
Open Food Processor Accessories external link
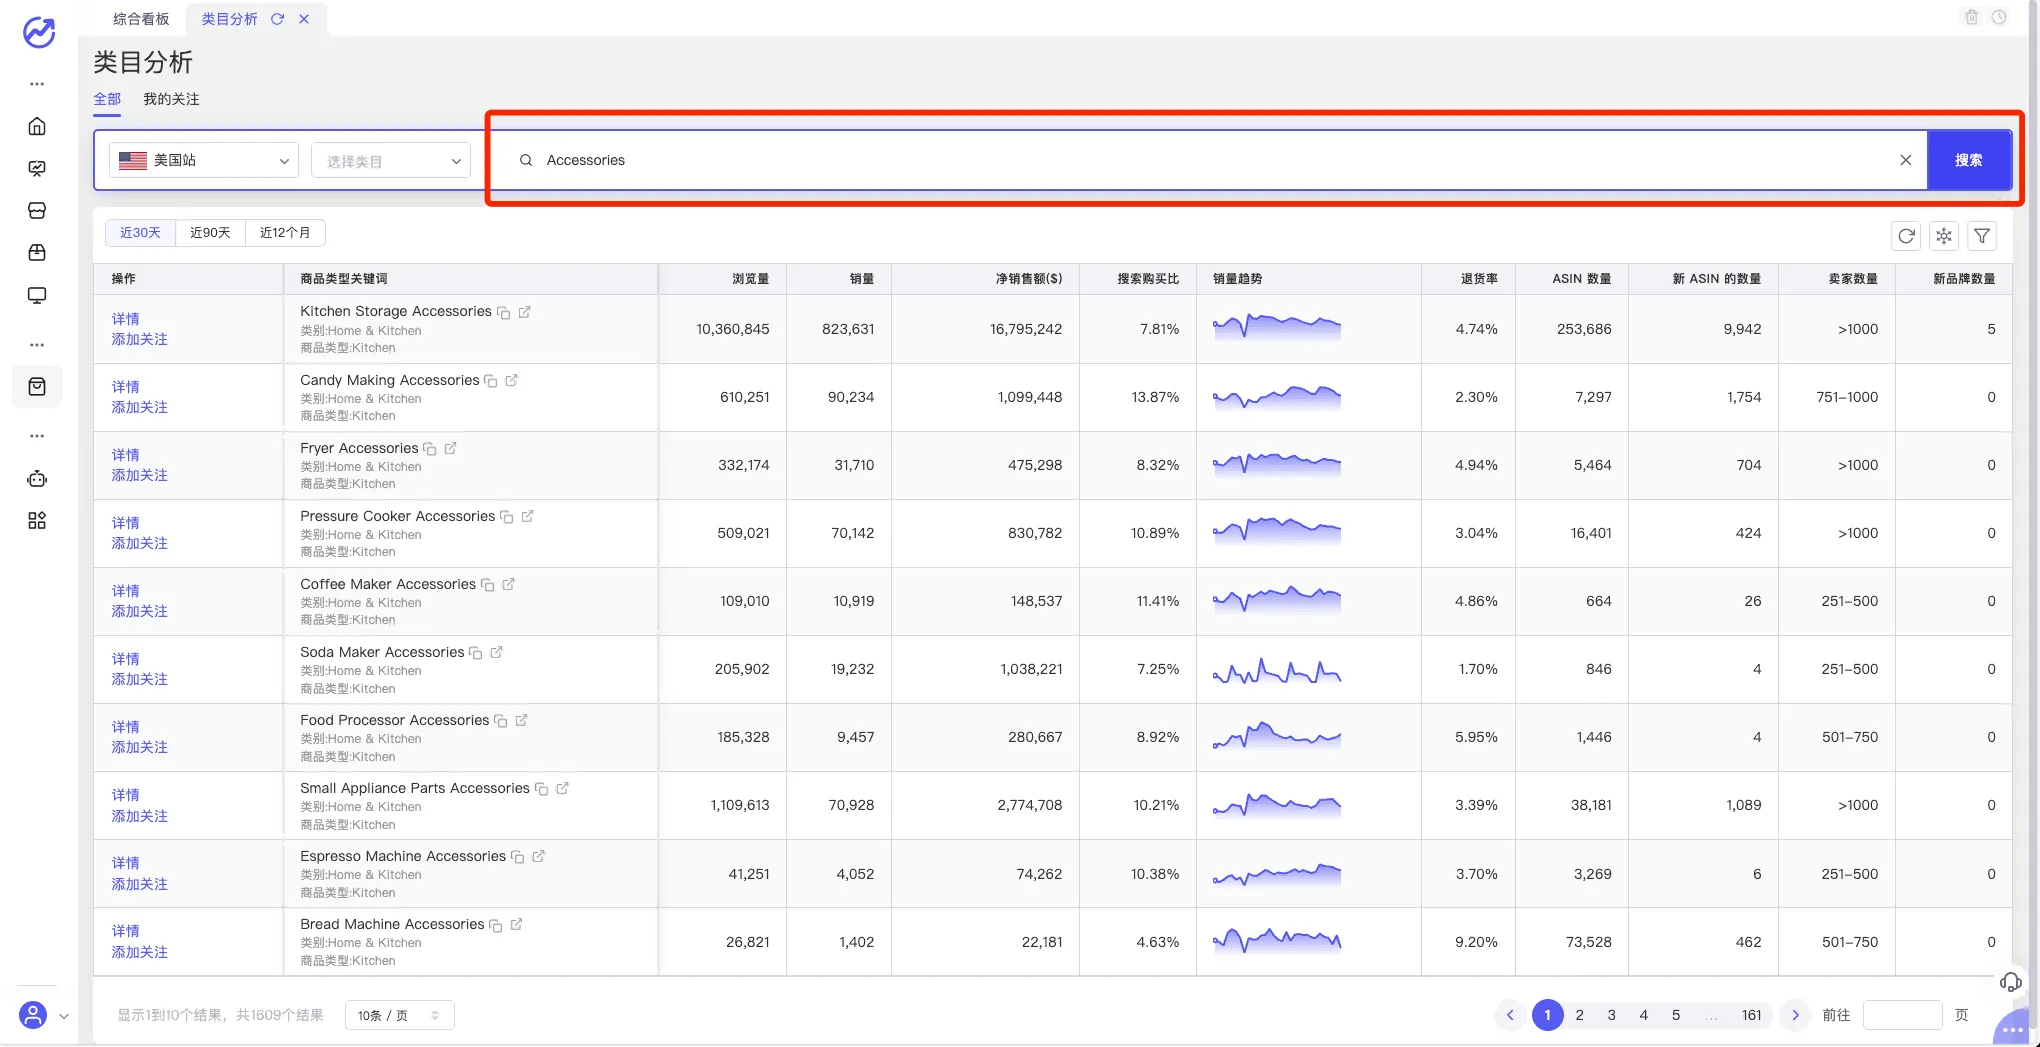(521, 720)
